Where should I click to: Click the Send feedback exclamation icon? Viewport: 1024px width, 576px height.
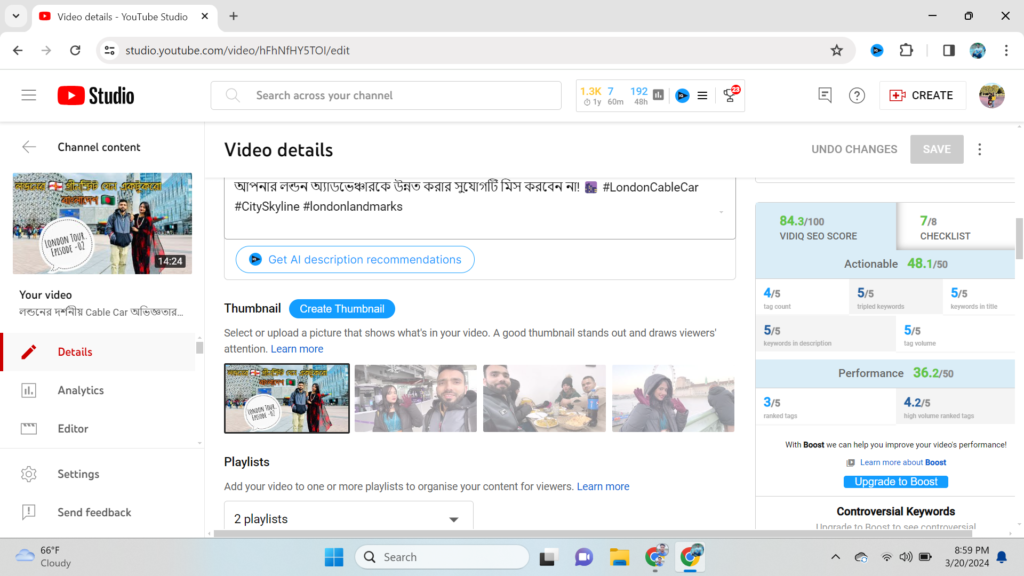click(x=29, y=512)
